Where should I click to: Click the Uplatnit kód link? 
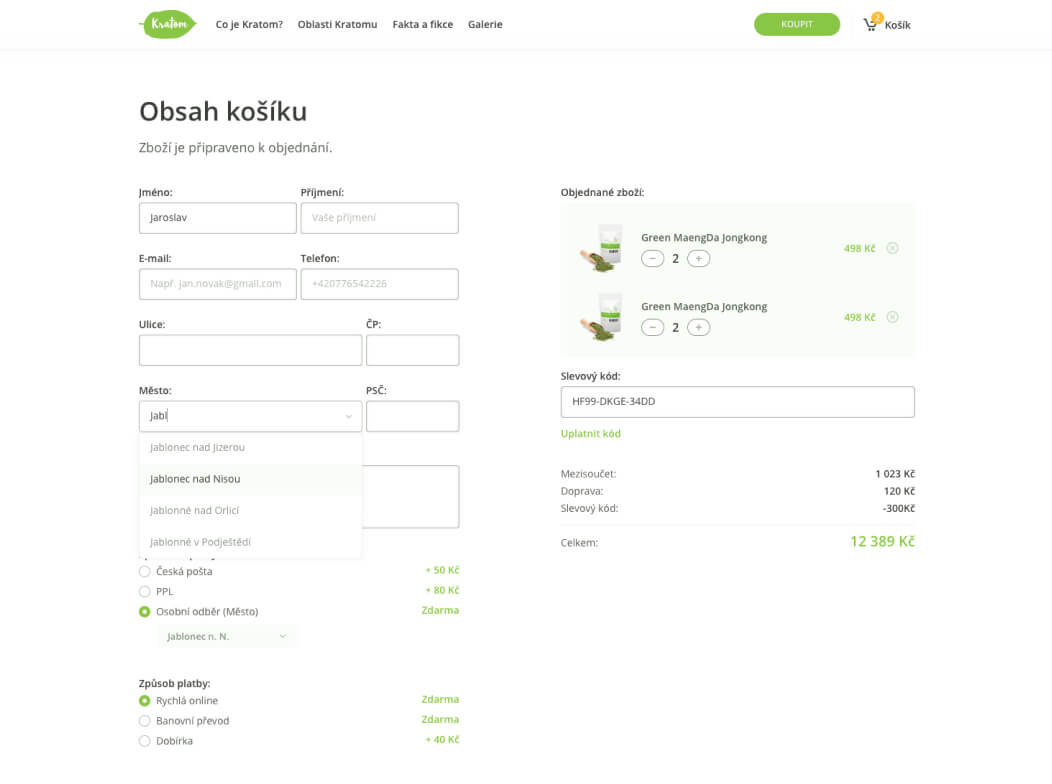591,434
